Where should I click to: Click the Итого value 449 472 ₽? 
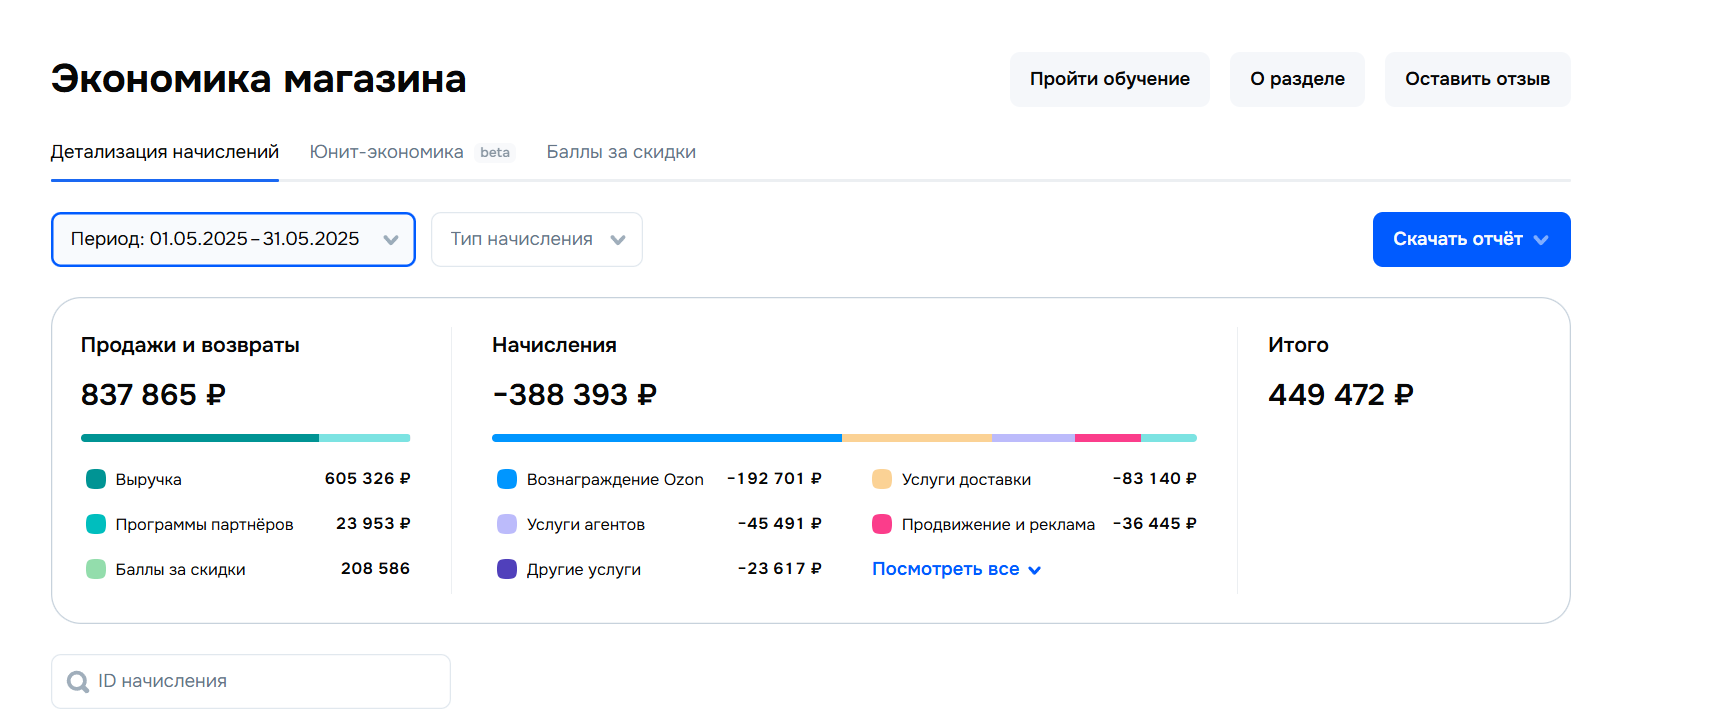click(x=1341, y=395)
